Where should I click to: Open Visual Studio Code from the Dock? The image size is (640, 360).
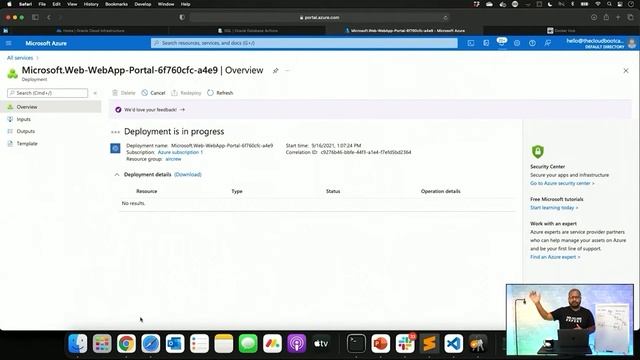453,344
